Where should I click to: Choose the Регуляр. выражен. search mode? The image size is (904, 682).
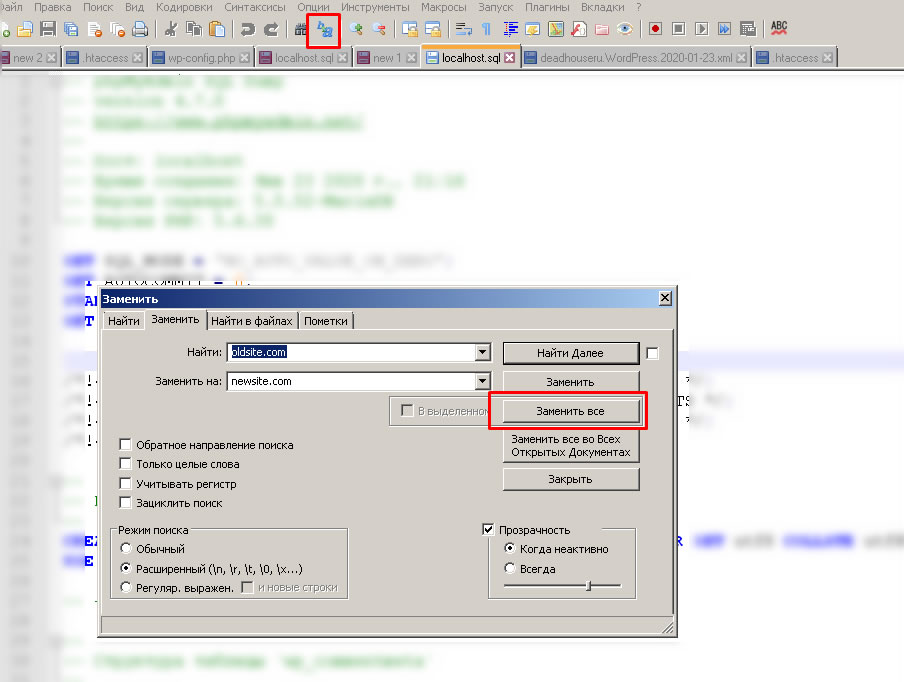pyautogui.click(x=126, y=587)
